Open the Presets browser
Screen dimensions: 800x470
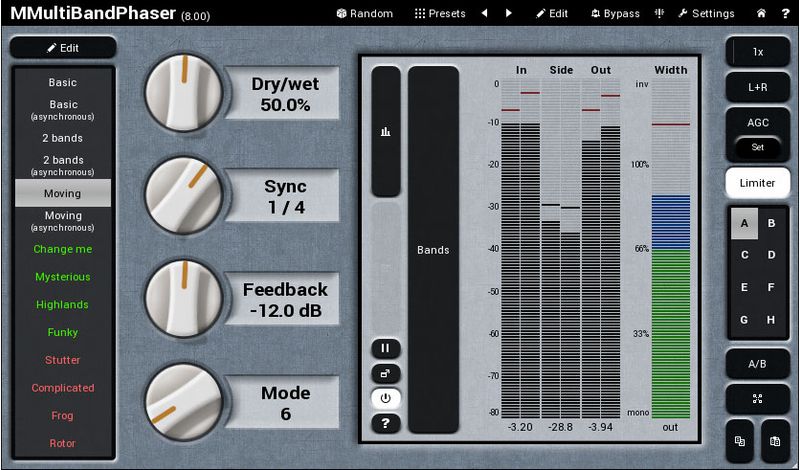pyautogui.click(x=439, y=14)
